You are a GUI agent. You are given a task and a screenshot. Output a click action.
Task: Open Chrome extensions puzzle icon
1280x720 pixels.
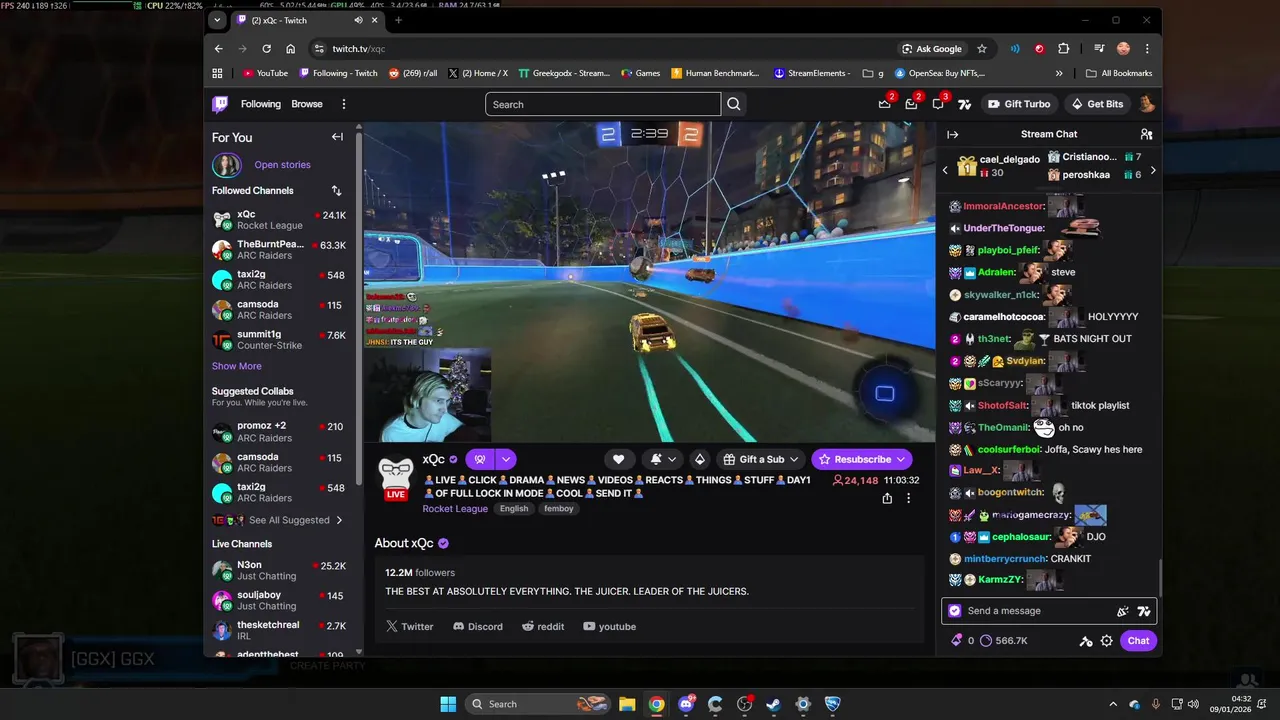point(1064,48)
